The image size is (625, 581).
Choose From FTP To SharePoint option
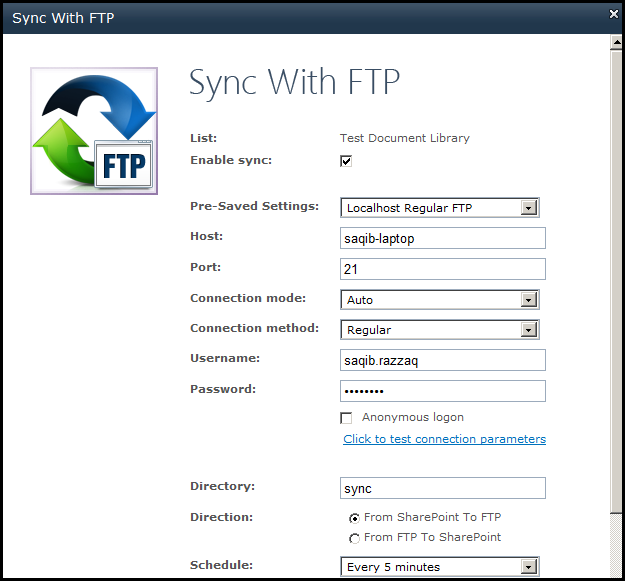[x=354, y=538]
